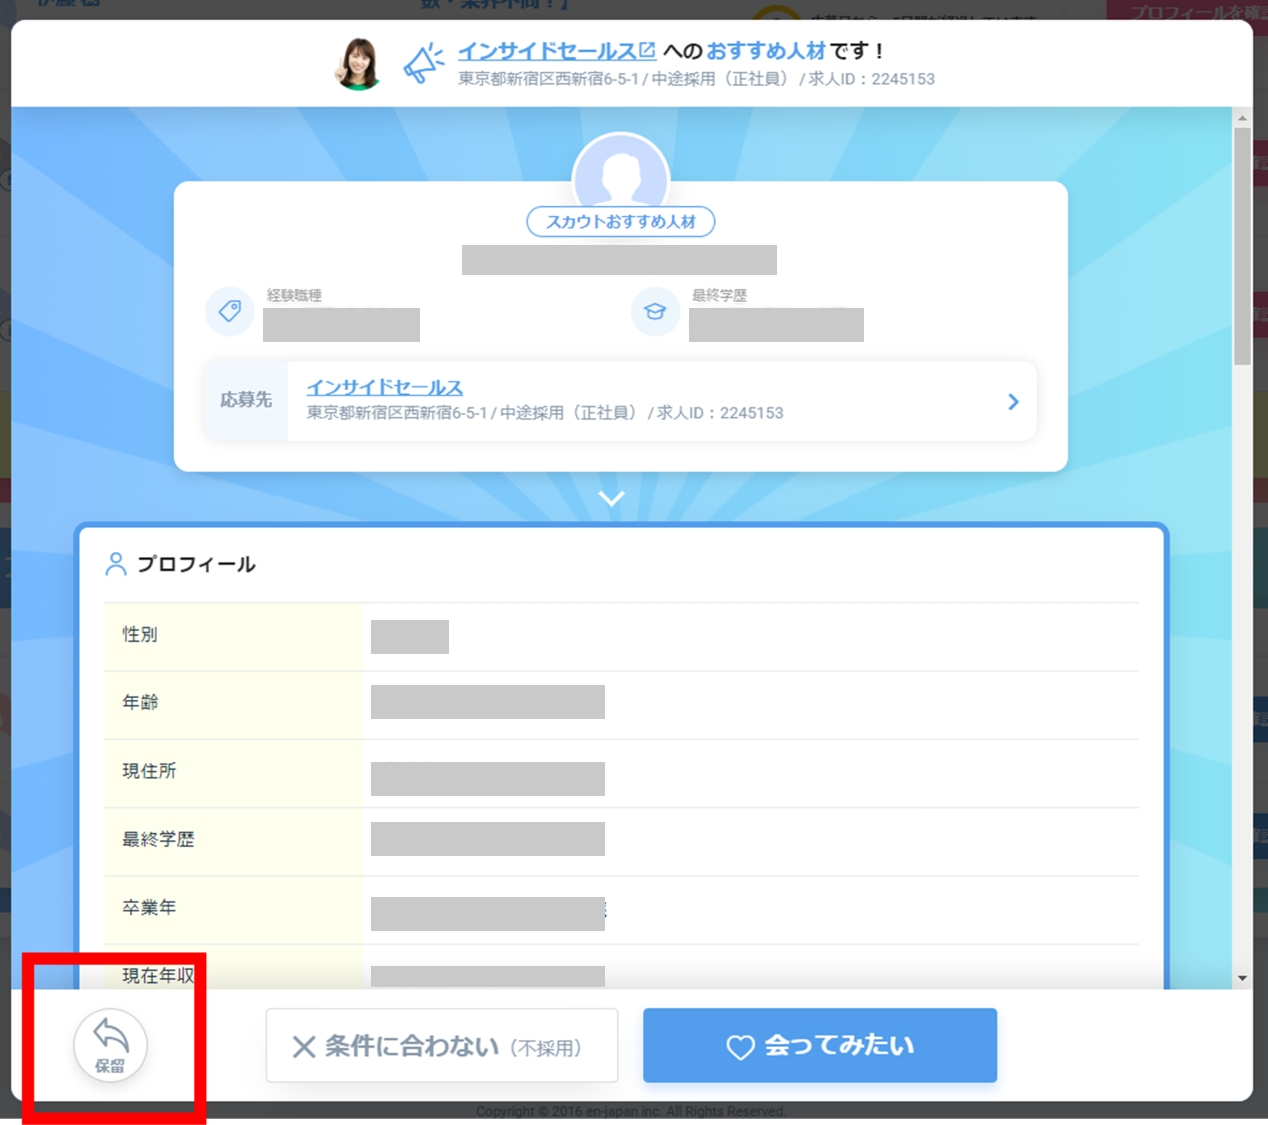Viewport: 1268px width, 1125px height.
Task: Click the 最終学歴 graduation cap icon
Action: coord(655,311)
